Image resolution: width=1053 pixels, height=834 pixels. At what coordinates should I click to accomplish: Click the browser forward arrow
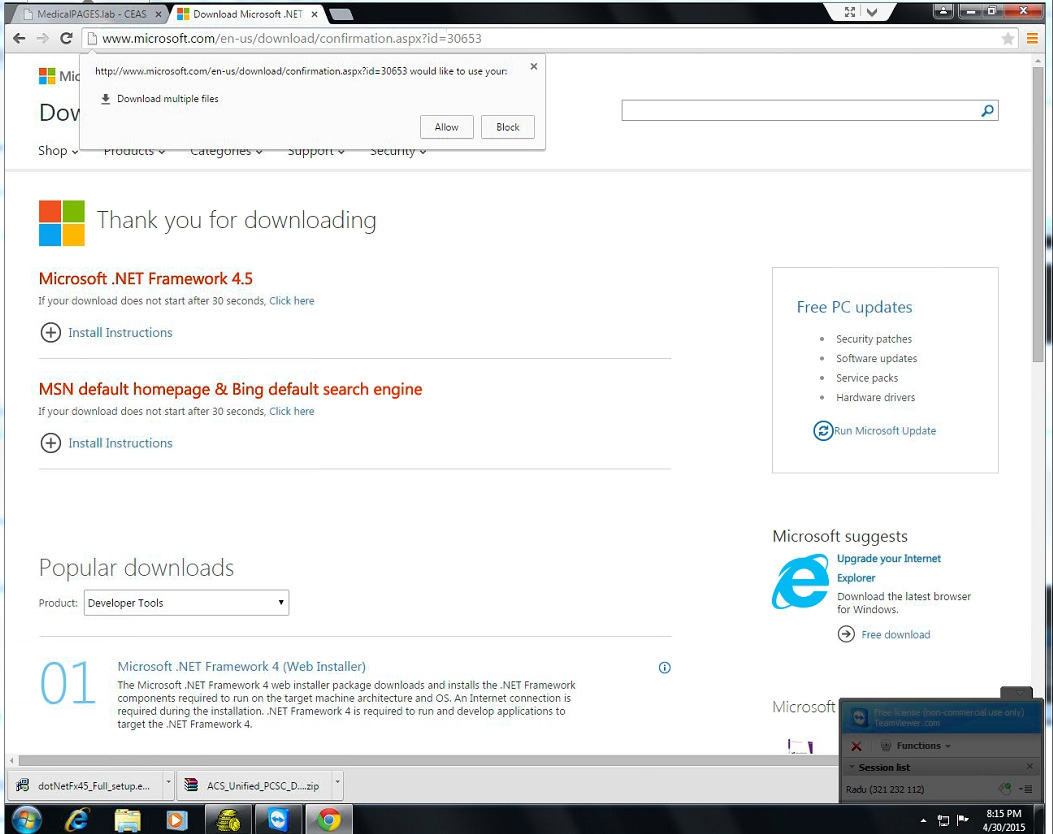tap(42, 38)
